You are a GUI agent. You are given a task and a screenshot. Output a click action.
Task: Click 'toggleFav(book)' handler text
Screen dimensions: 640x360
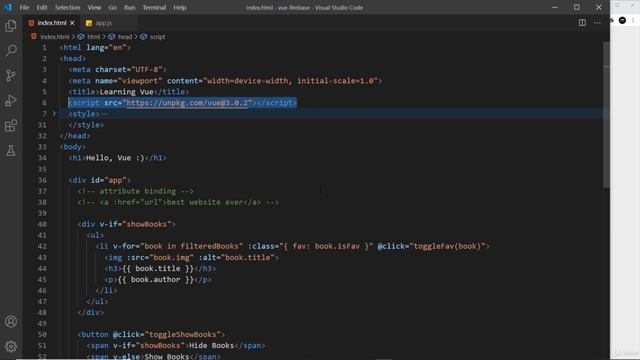point(447,246)
